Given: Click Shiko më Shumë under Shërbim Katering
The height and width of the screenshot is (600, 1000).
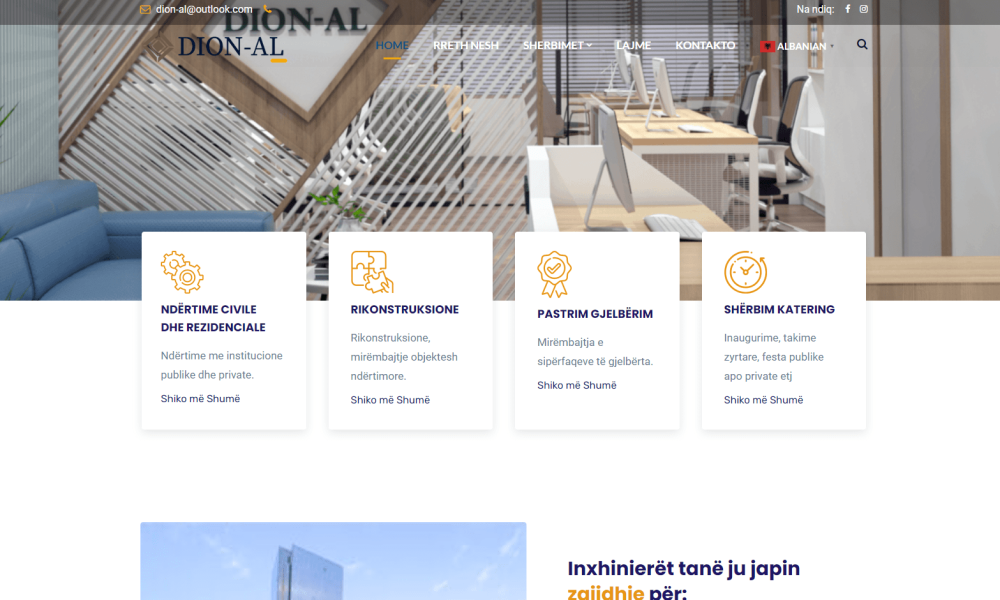Looking at the screenshot, I should (763, 400).
